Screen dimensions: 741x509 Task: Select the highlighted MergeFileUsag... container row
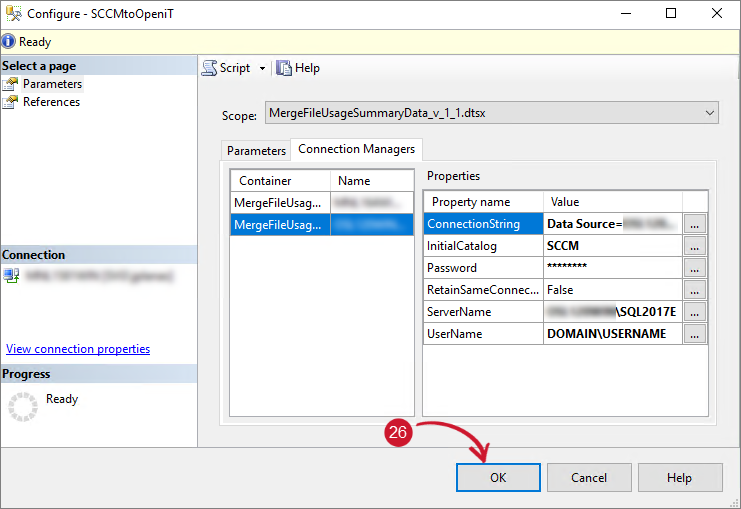pyautogui.click(x=322, y=224)
